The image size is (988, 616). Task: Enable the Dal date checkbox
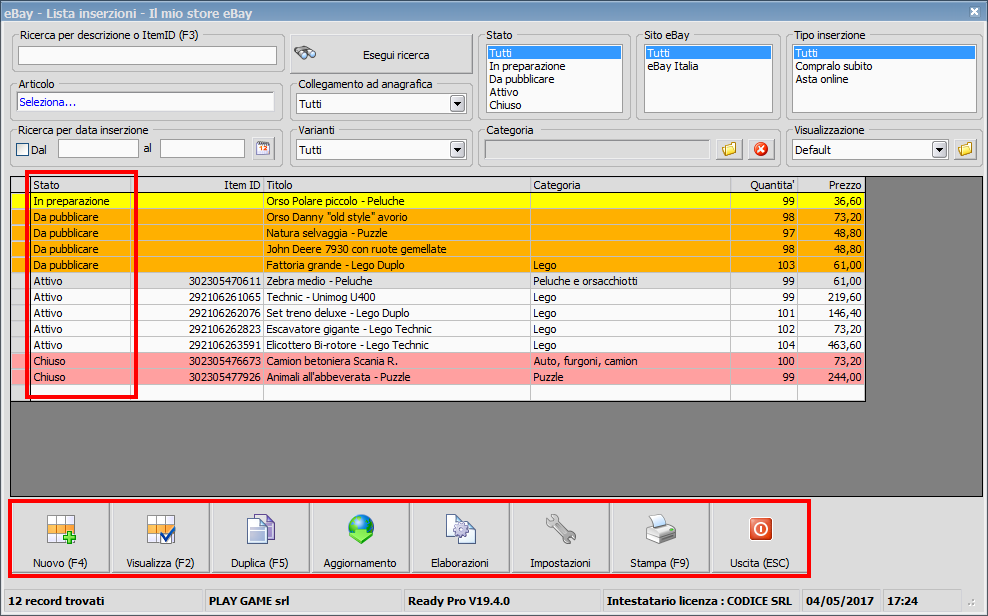[23, 149]
